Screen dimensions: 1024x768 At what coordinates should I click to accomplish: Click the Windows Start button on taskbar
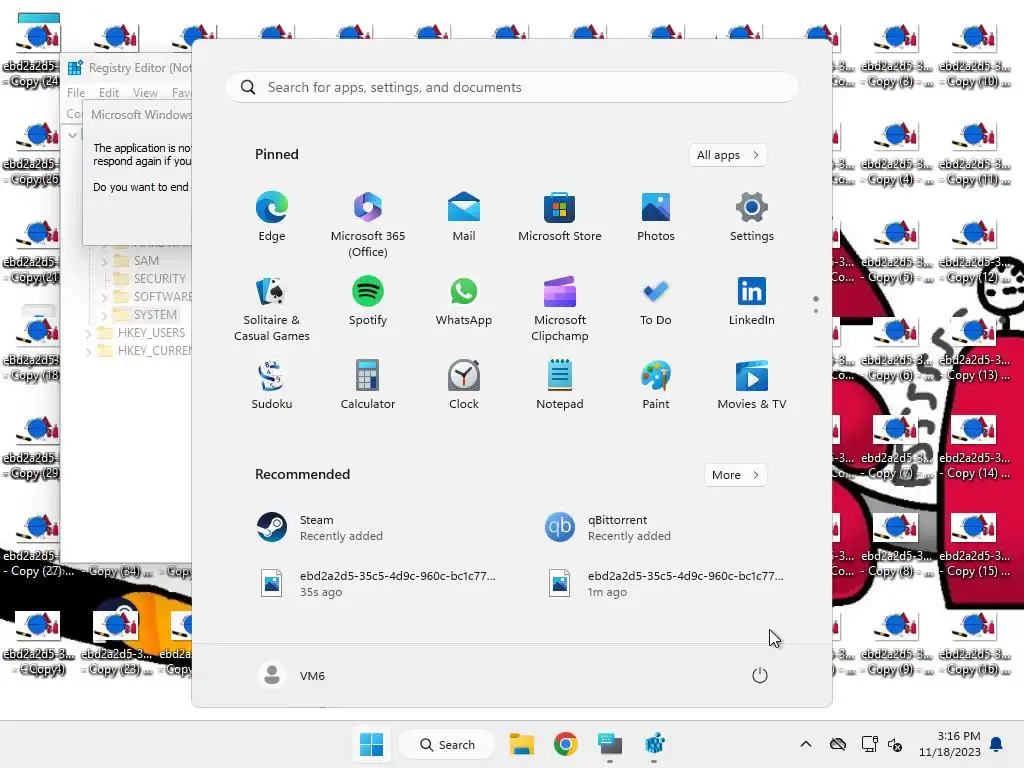[x=372, y=744]
